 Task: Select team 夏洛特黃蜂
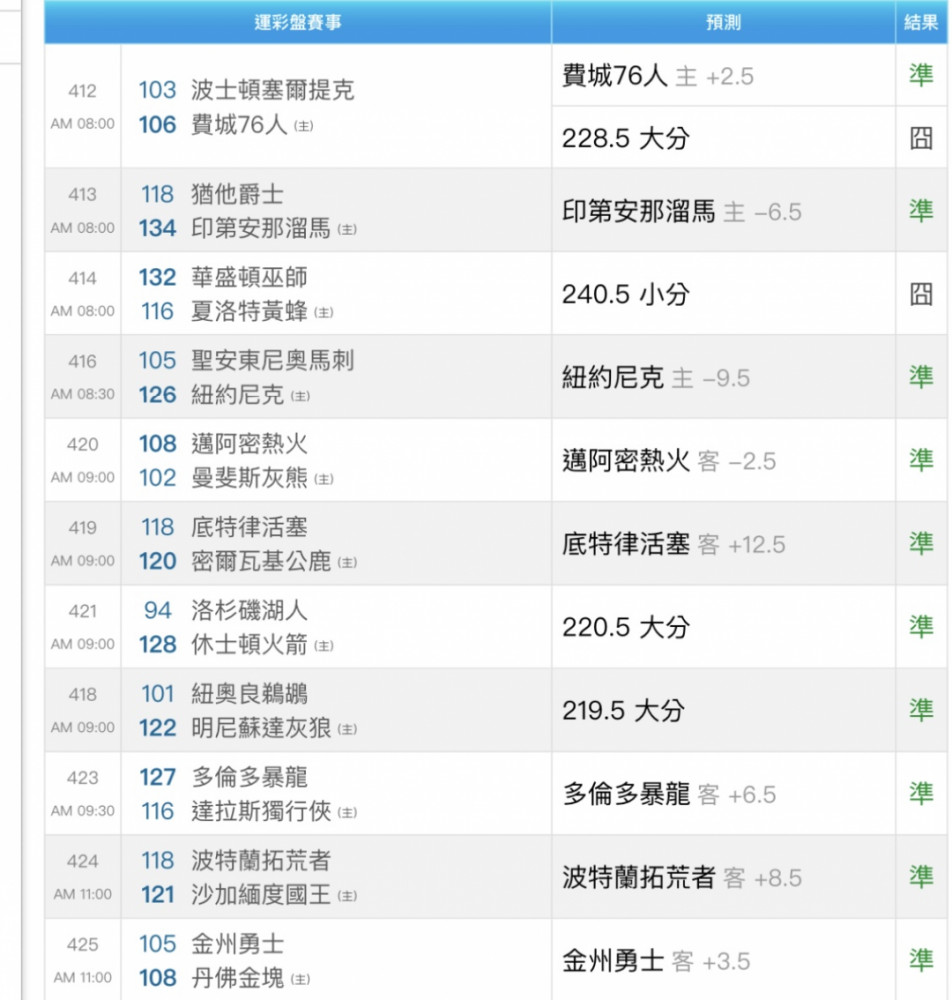pyautogui.click(x=249, y=311)
